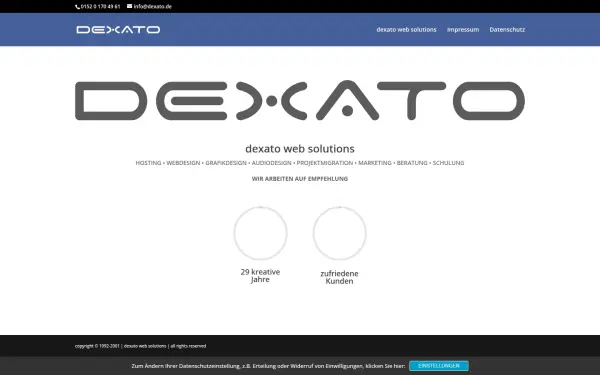Click the large DEXATO logo image

click(300, 100)
